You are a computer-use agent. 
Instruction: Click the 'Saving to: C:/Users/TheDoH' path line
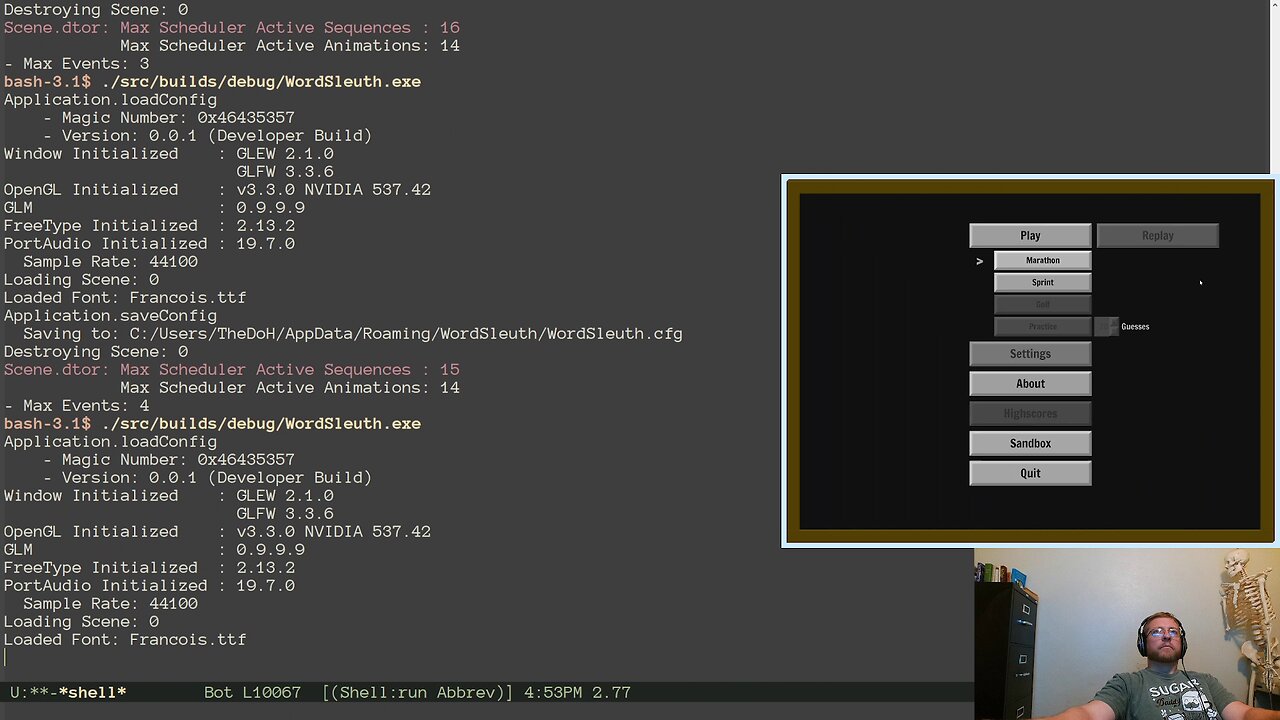coord(352,334)
